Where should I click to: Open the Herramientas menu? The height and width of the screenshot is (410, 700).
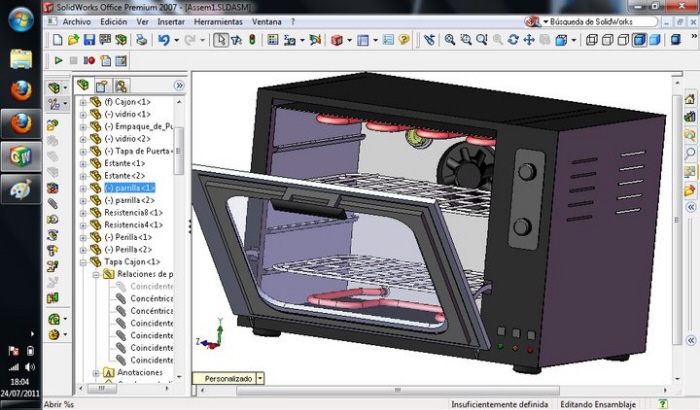218,21
